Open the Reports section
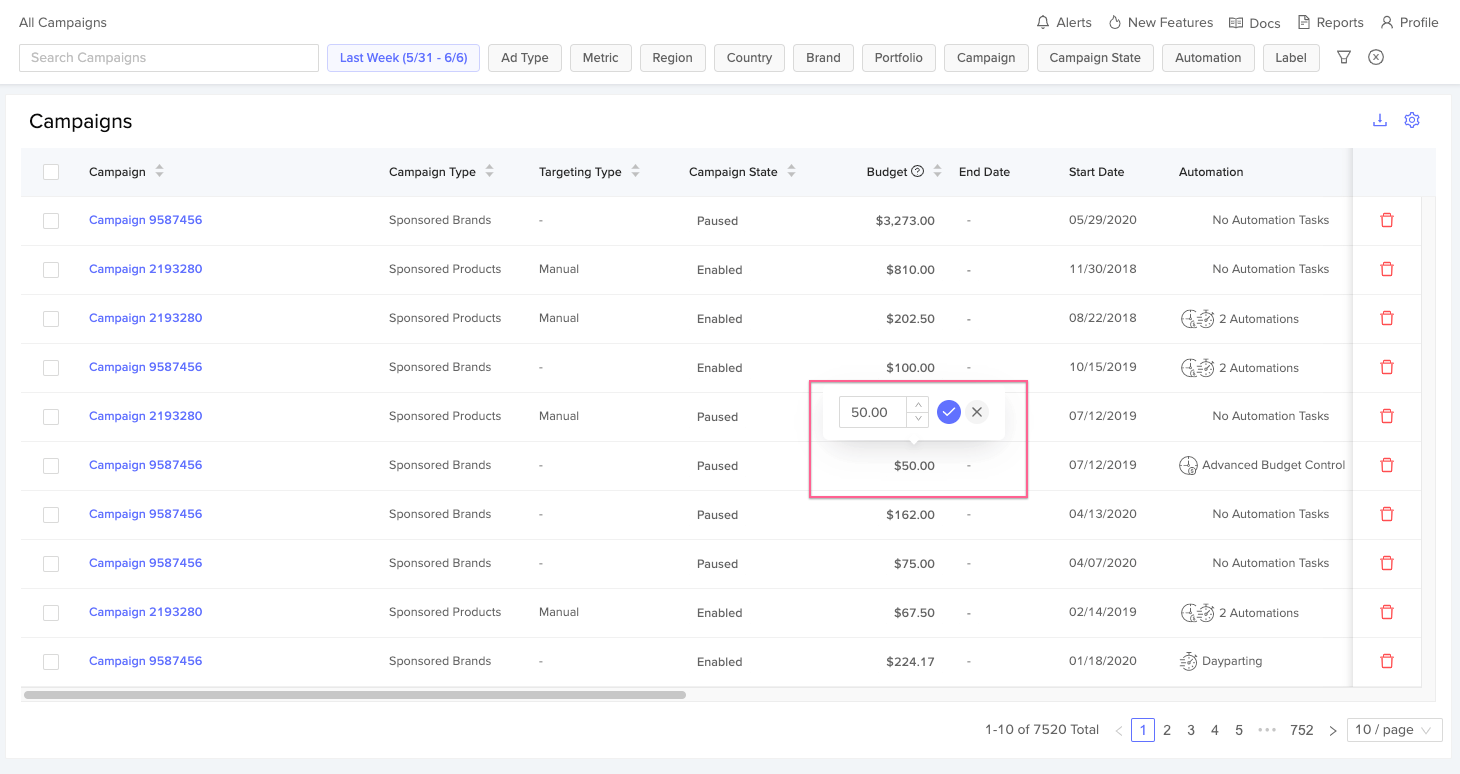Screen dimensions: 1460x774 click(1330, 22)
